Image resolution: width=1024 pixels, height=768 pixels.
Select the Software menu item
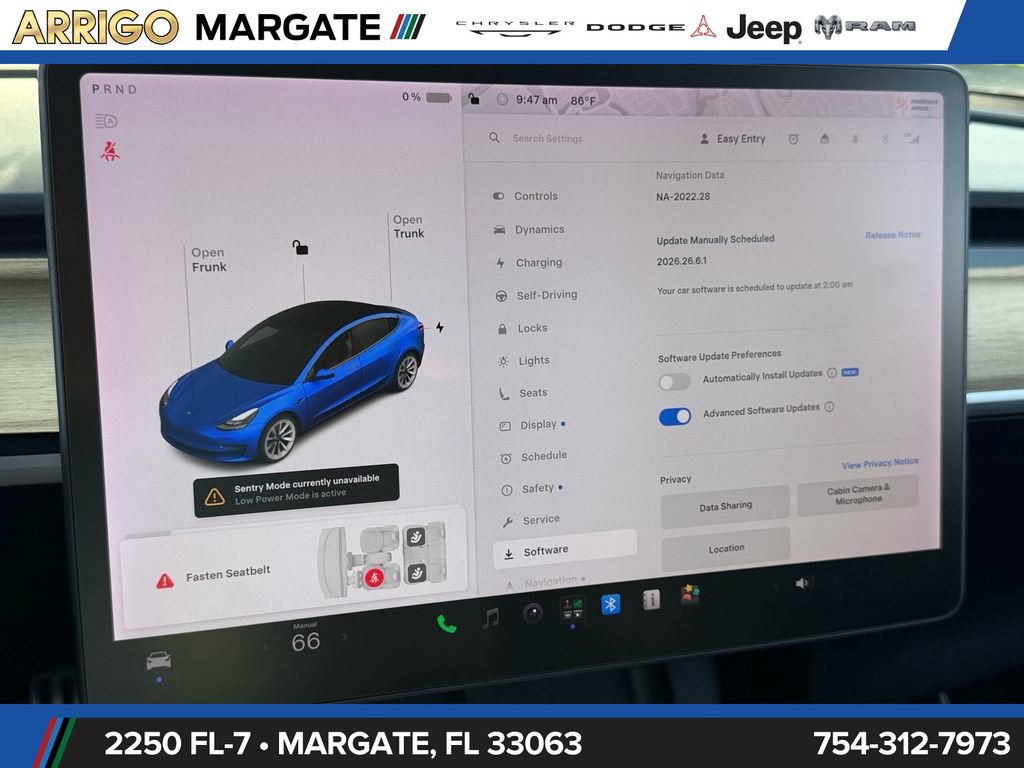point(565,550)
